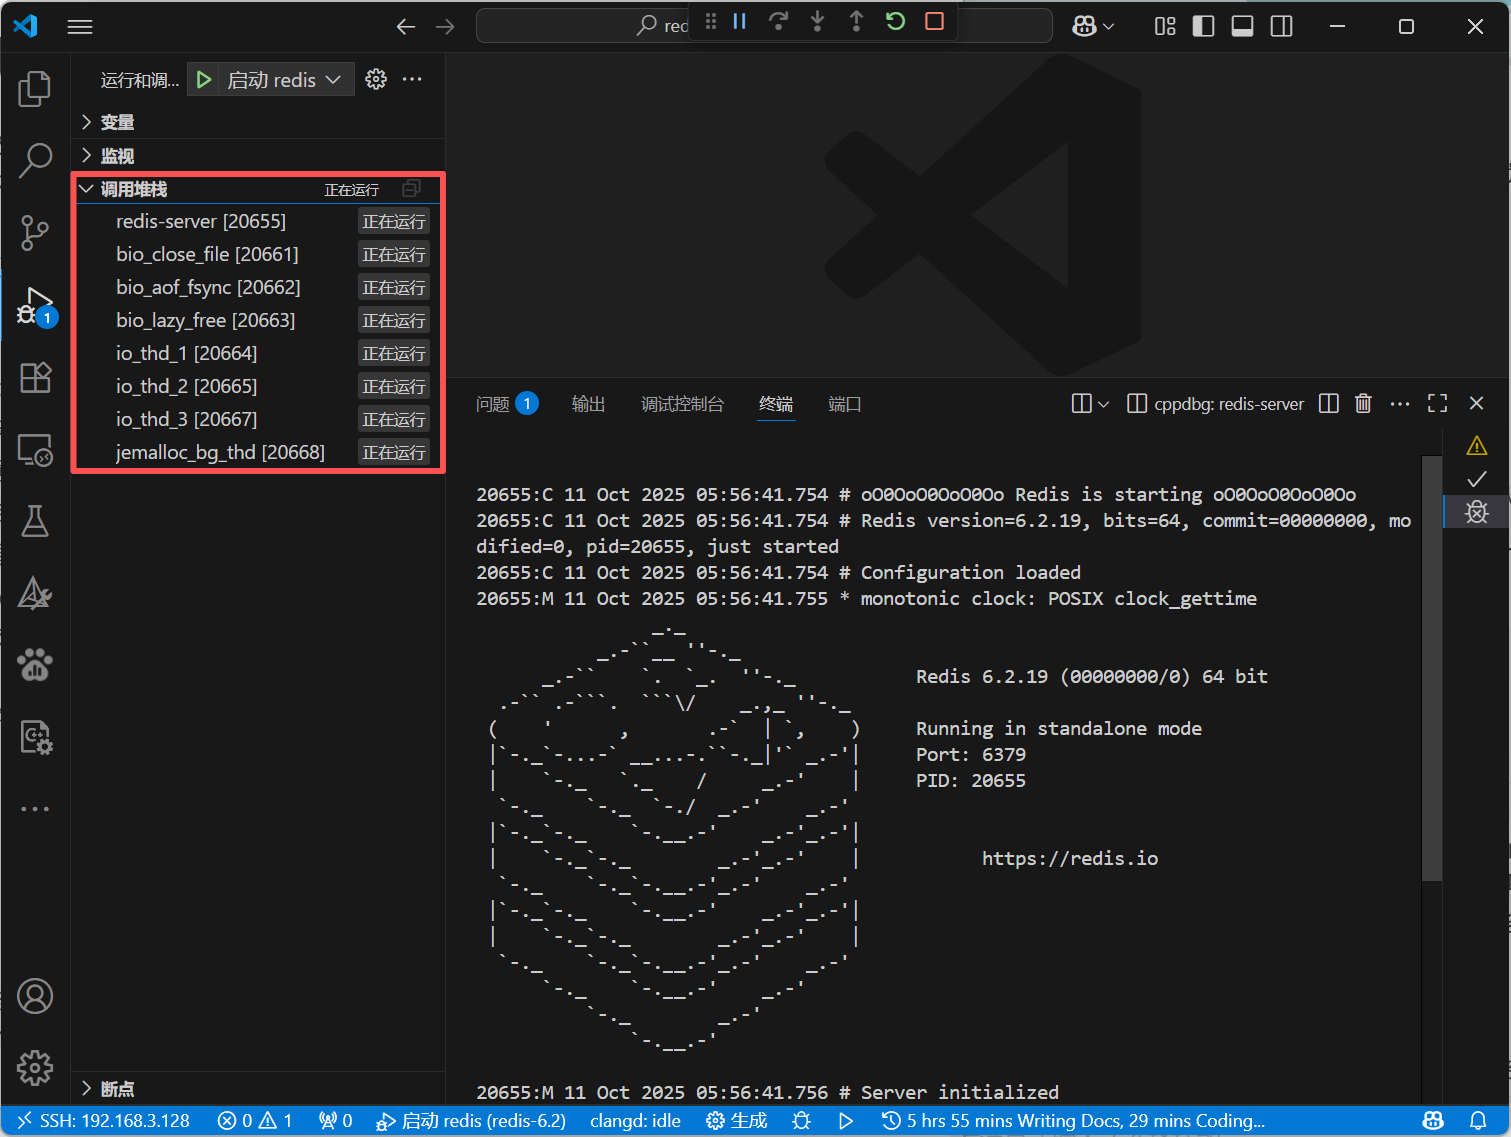Maximize the panel size

coord(1438,403)
